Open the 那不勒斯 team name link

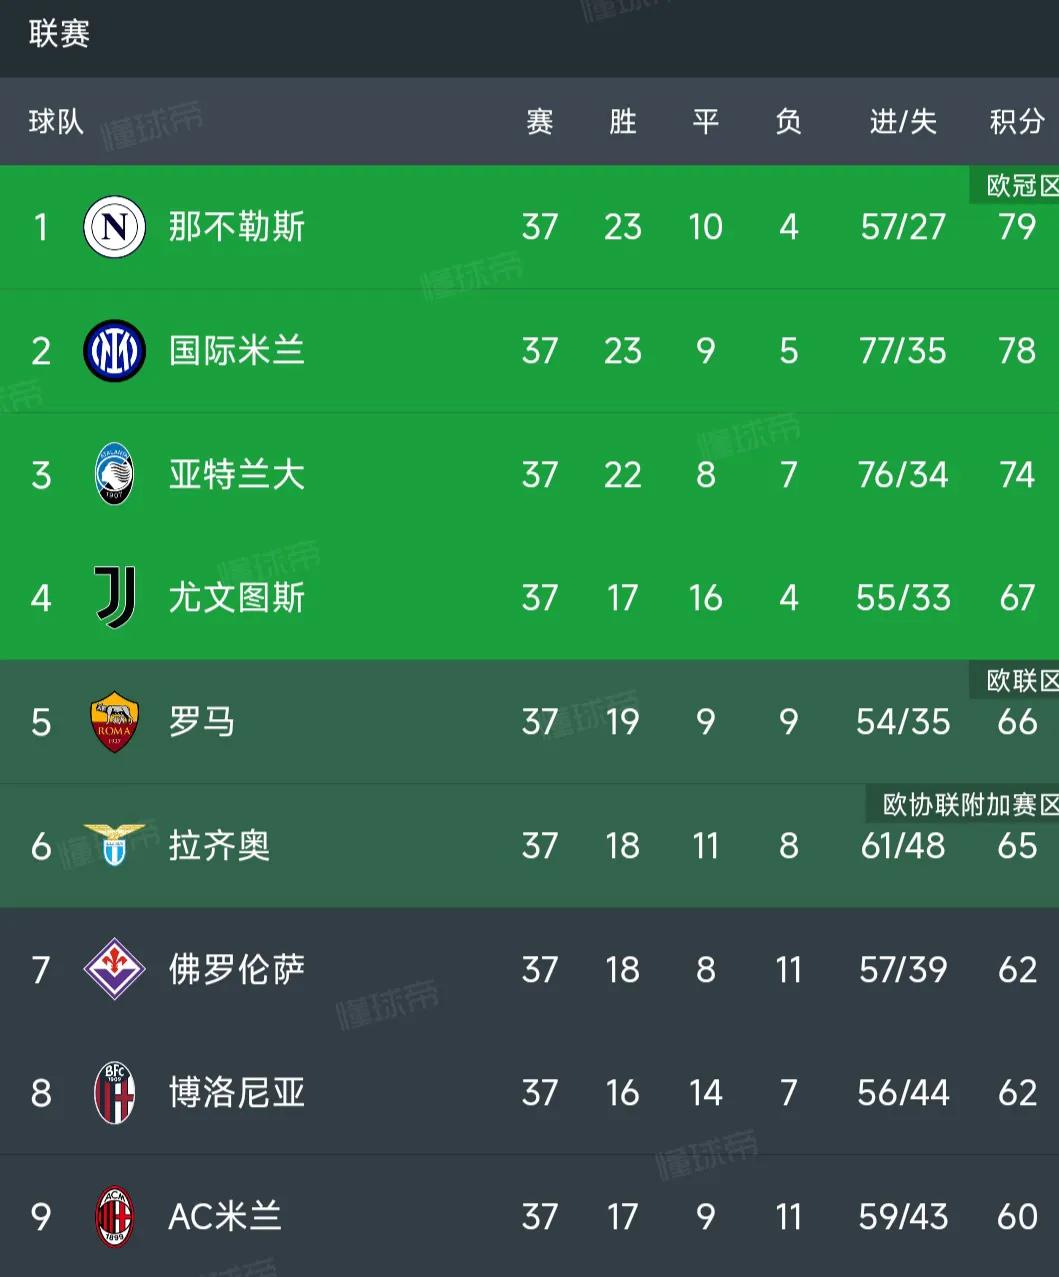click(236, 227)
